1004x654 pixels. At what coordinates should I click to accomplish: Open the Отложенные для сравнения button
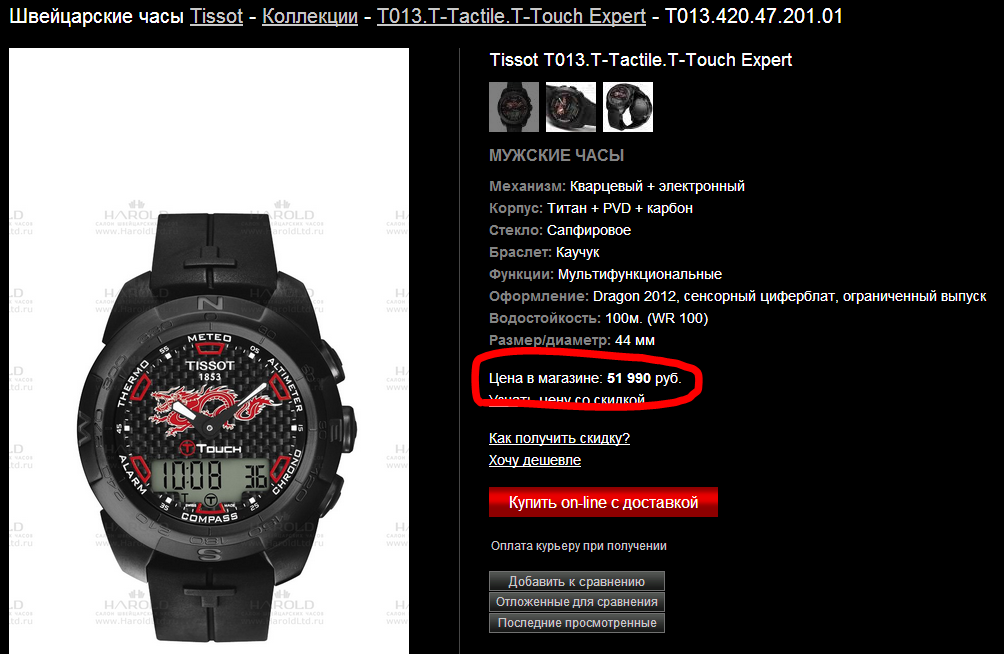point(576,602)
